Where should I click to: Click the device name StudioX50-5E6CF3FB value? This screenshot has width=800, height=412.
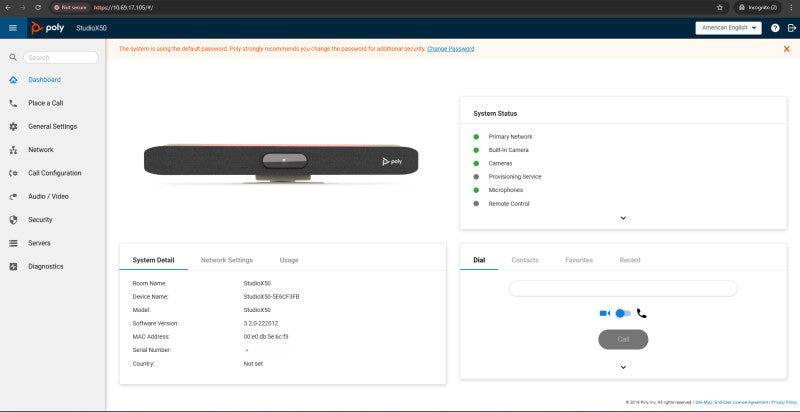pos(271,296)
